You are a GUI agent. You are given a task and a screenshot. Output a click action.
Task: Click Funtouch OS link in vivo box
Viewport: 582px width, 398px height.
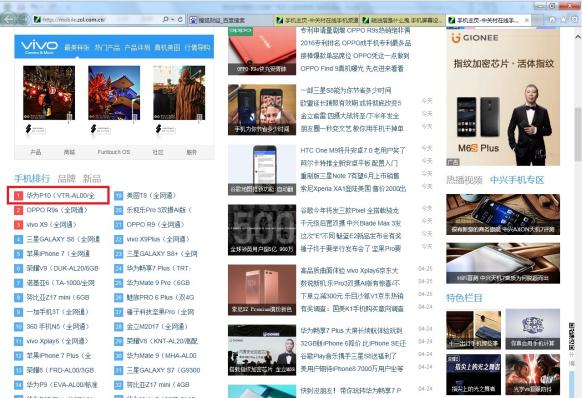[x=114, y=152]
